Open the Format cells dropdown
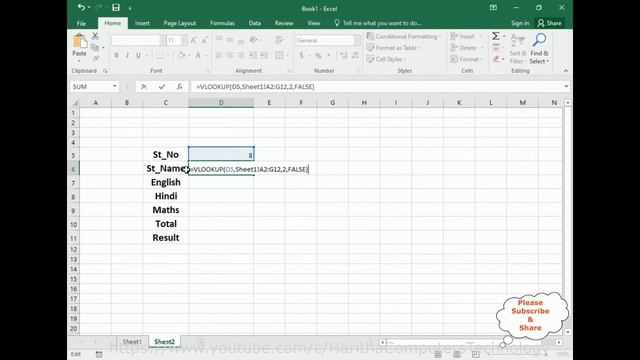 [465, 59]
